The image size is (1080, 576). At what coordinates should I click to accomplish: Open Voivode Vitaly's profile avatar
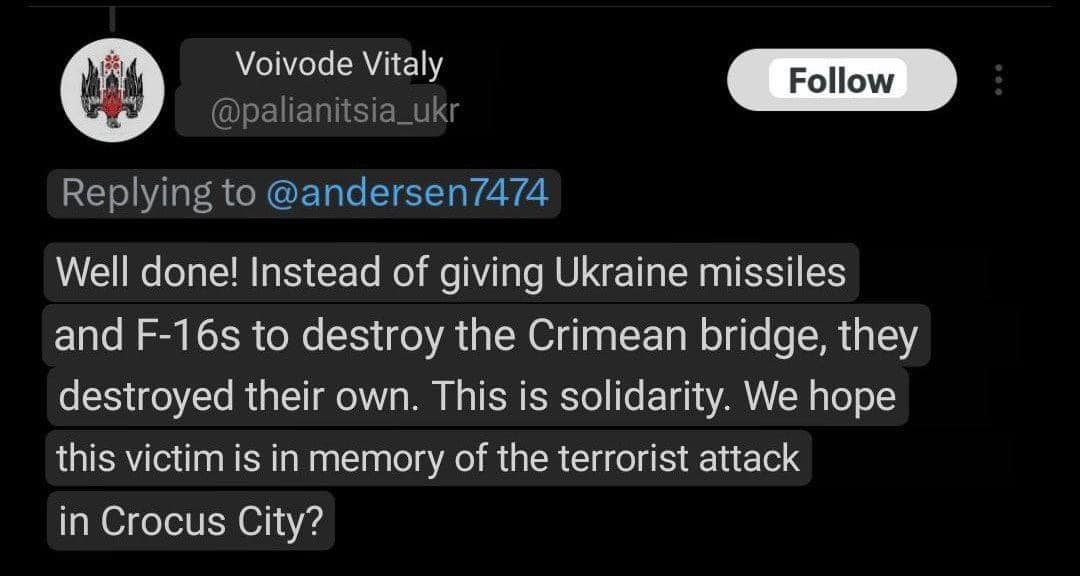pyautogui.click(x=112, y=91)
